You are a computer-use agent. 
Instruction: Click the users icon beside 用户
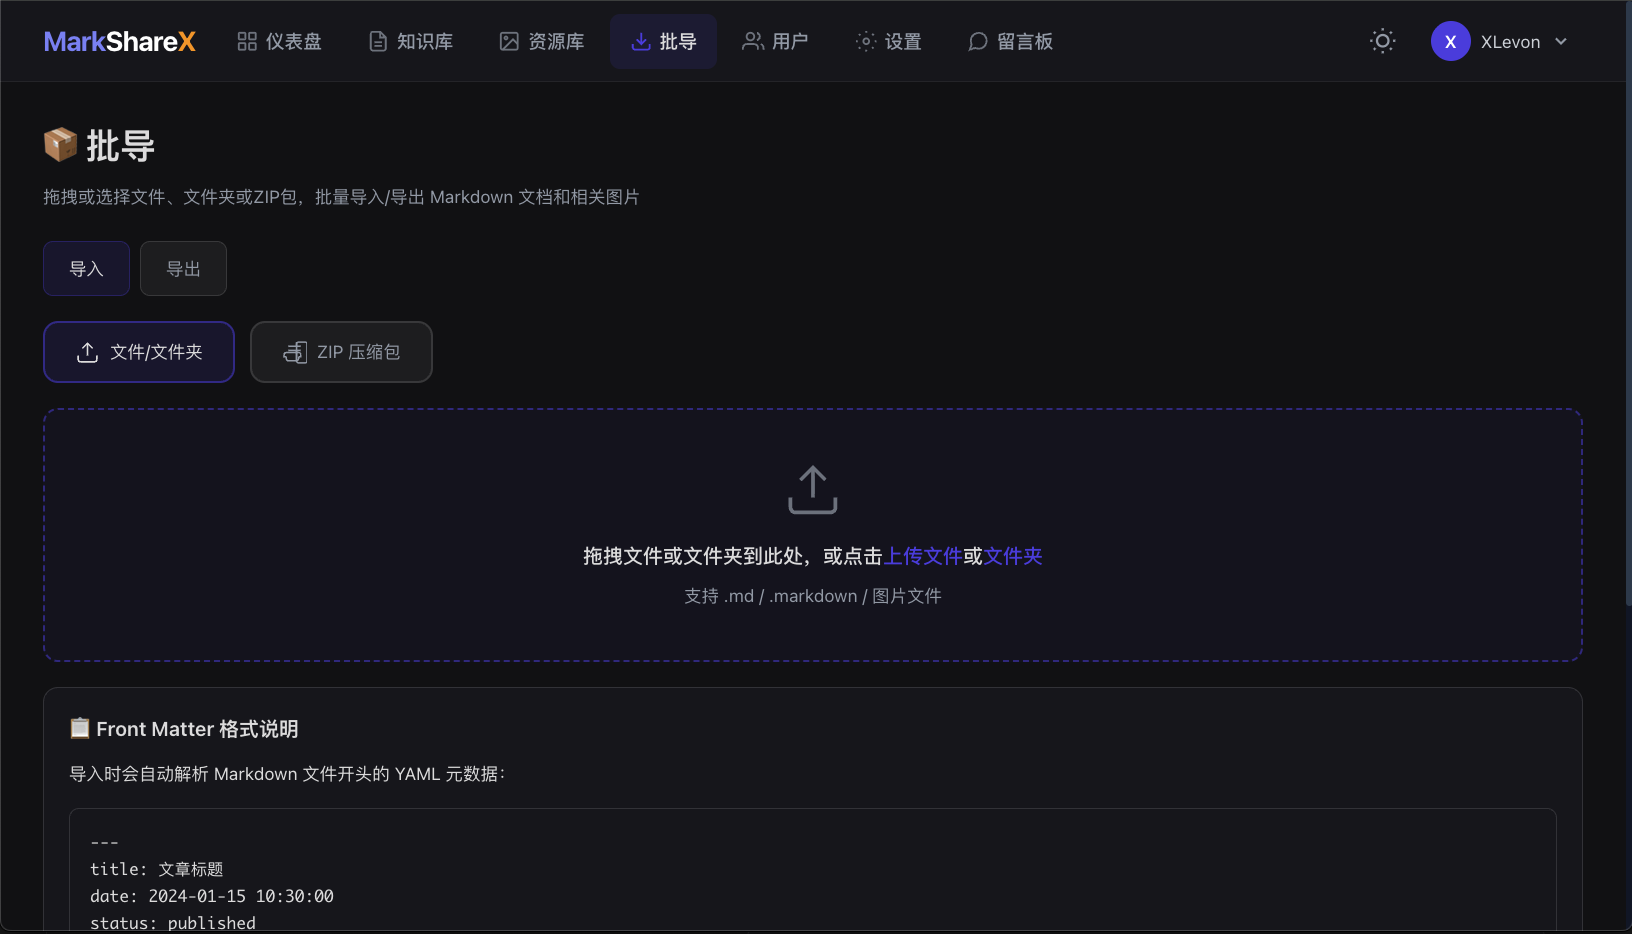(753, 42)
